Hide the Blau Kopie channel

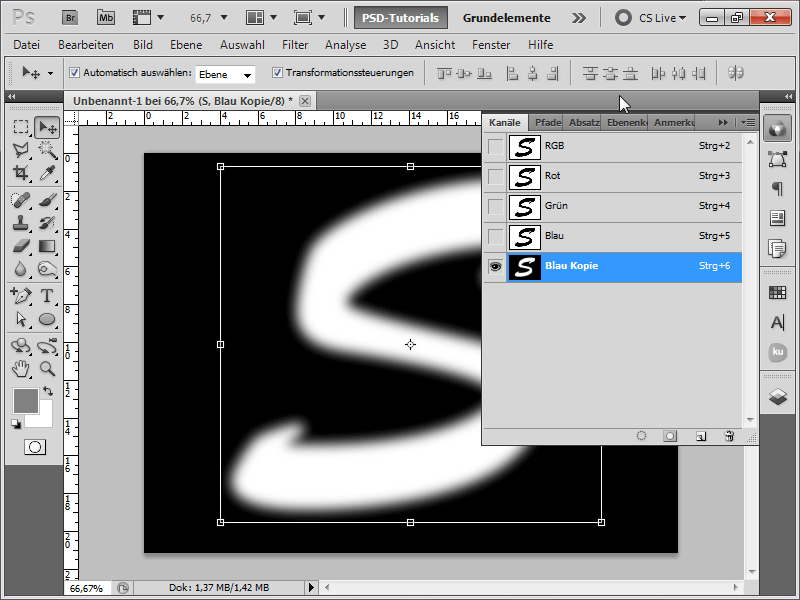pos(495,267)
